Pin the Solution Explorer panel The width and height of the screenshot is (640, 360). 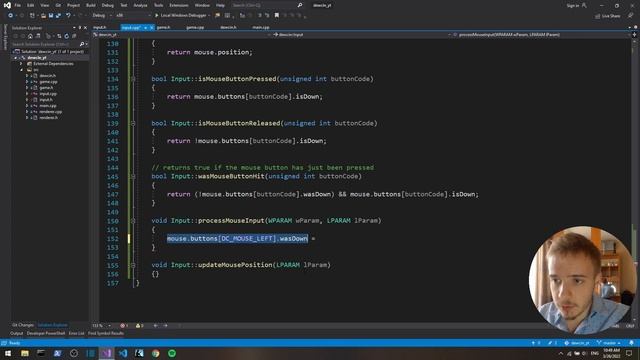click(x=80, y=28)
